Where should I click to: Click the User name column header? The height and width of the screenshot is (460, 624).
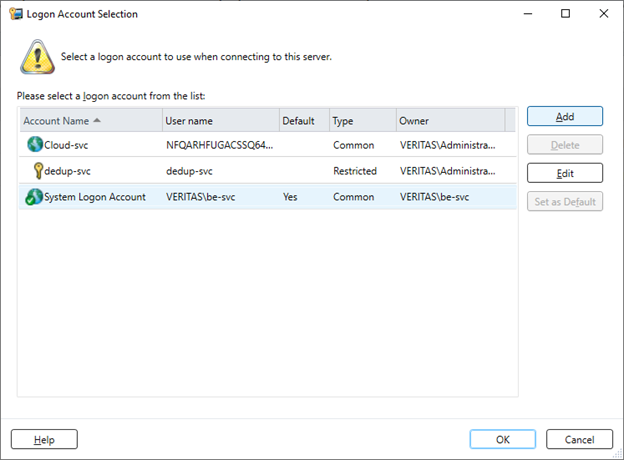pyautogui.click(x=221, y=121)
